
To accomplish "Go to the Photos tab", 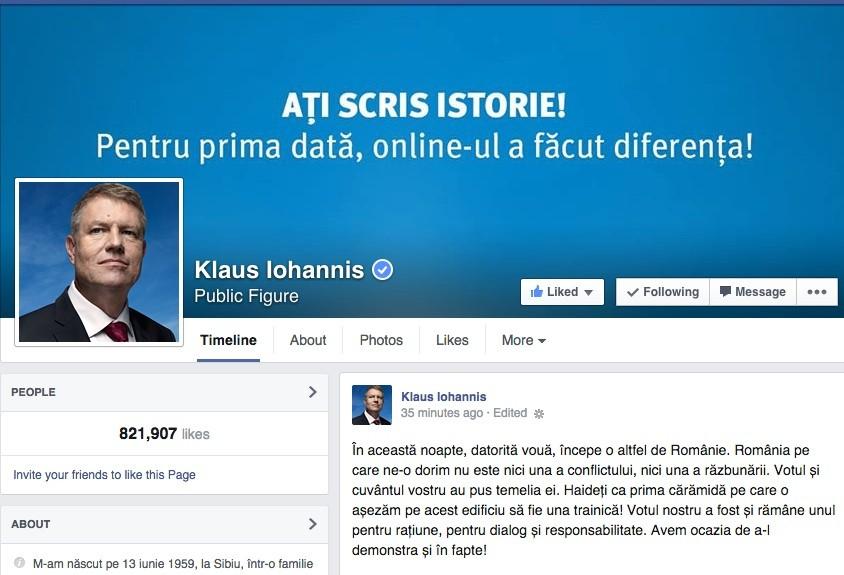I will point(381,340).
